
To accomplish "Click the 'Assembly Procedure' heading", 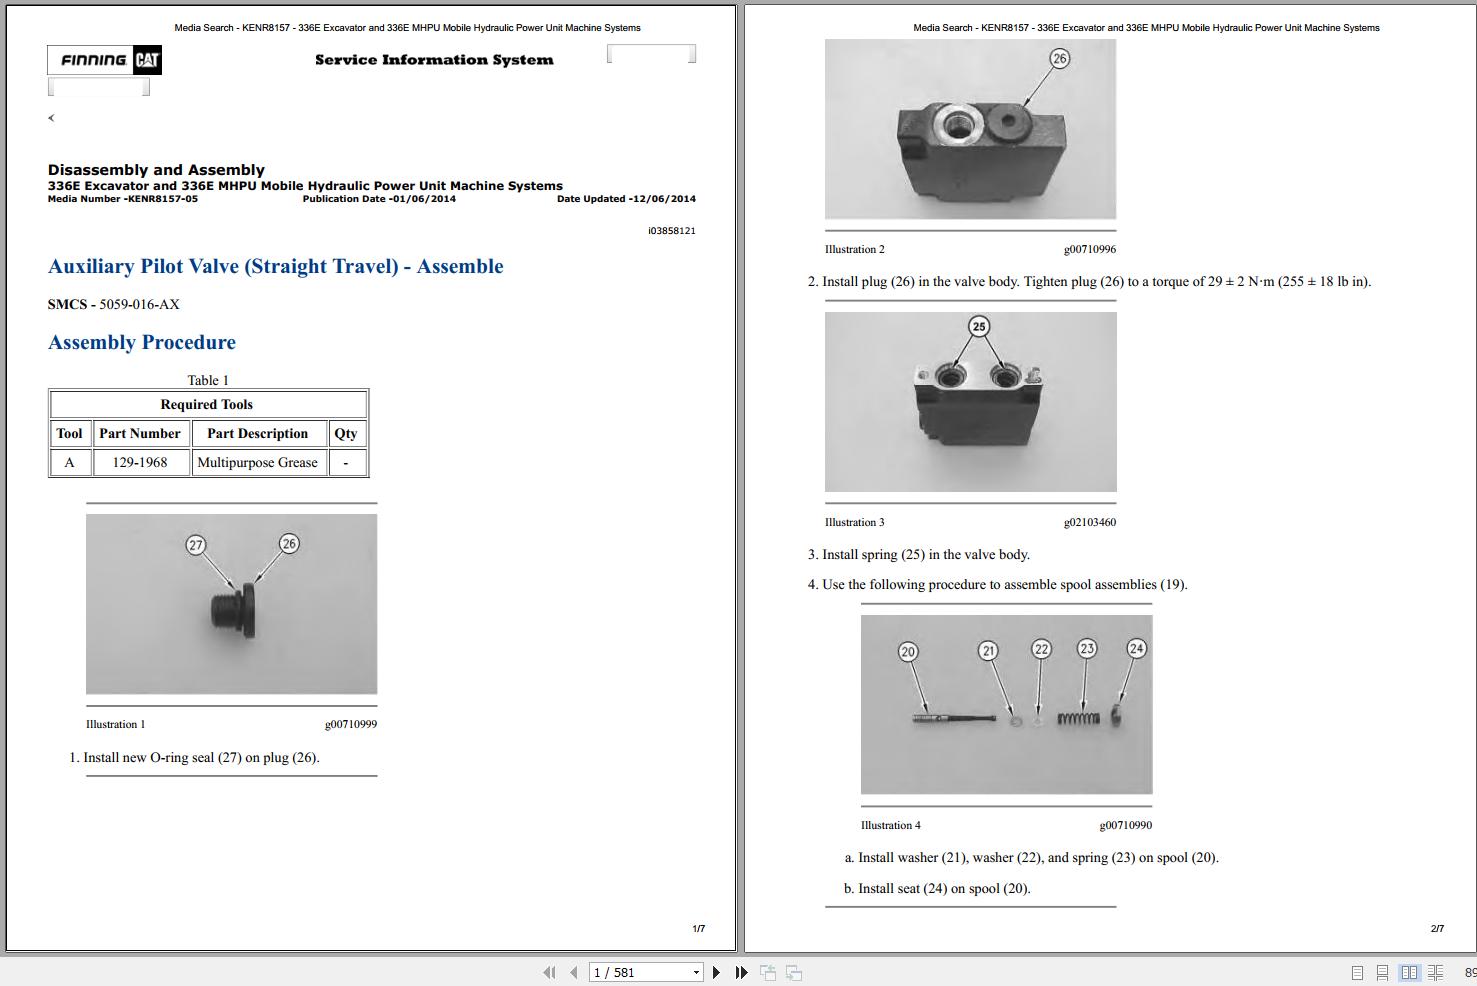I will 142,342.
